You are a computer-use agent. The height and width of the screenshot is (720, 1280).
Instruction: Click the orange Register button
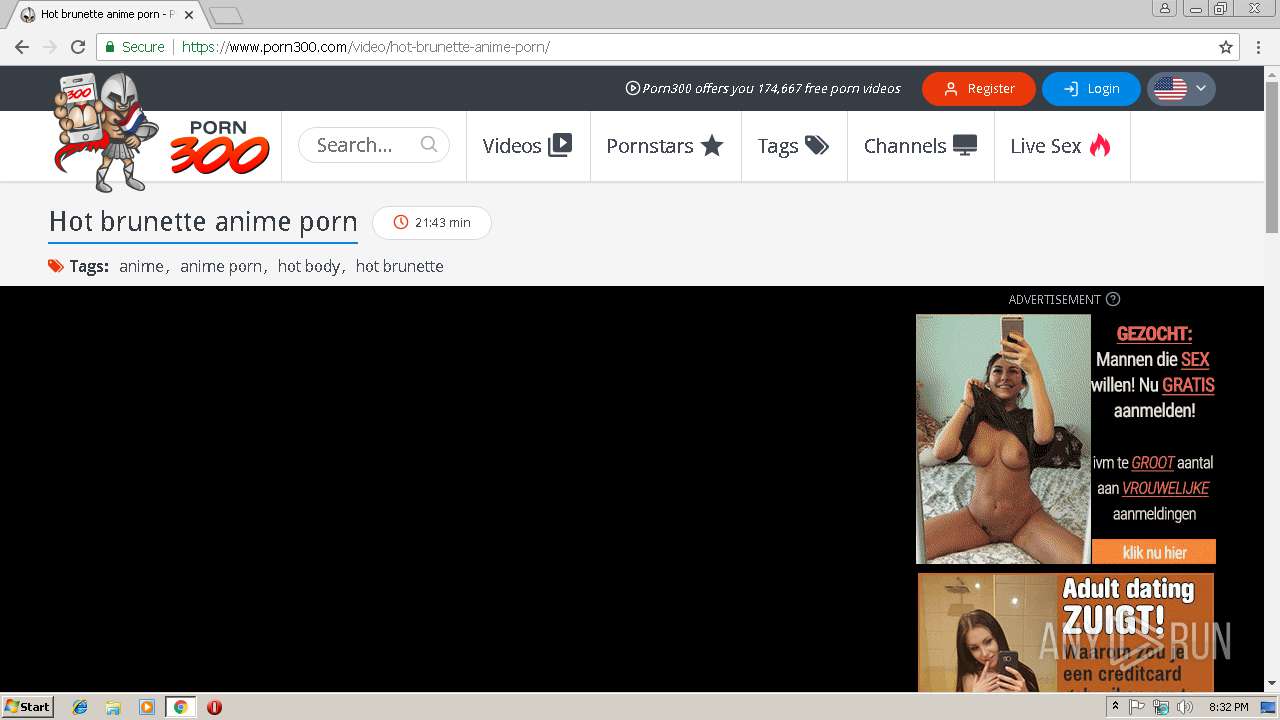point(979,89)
